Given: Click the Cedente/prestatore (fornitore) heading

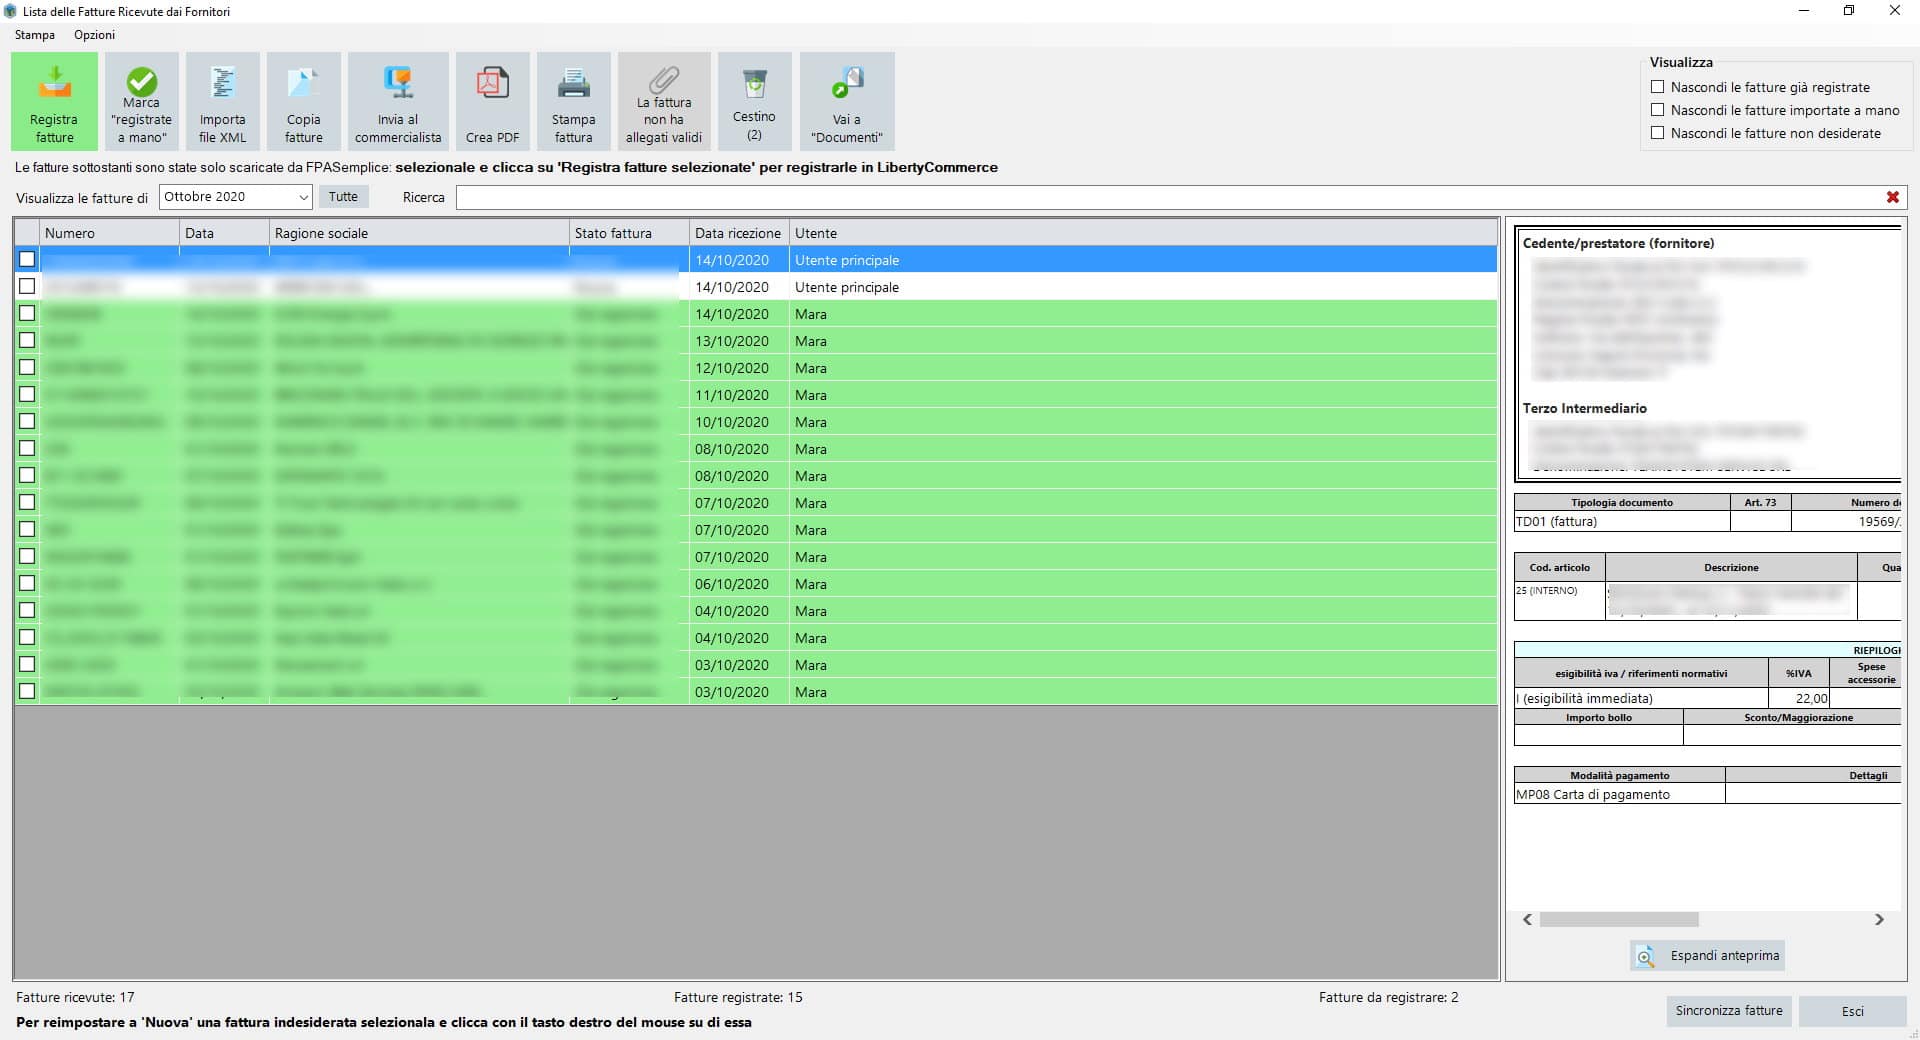Looking at the screenshot, I should pyautogui.click(x=1618, y=243).
